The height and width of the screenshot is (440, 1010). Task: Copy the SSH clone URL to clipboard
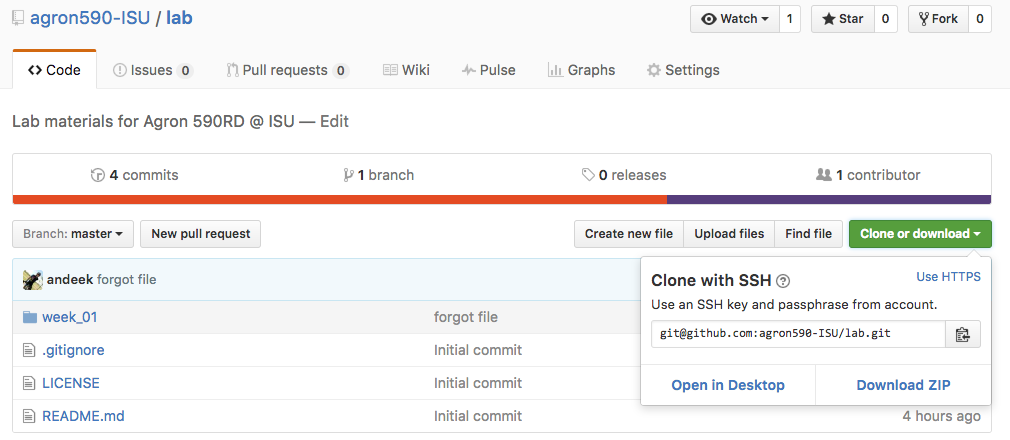tap(963, 334)
